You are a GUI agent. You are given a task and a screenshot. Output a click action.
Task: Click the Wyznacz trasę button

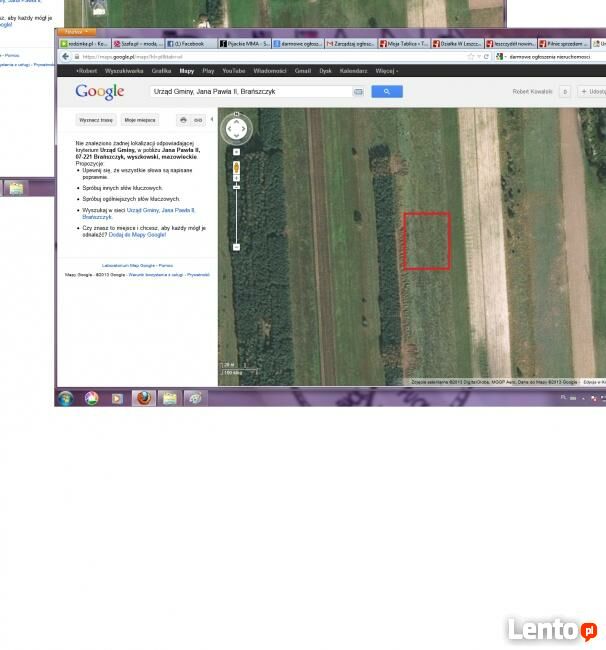96,120
